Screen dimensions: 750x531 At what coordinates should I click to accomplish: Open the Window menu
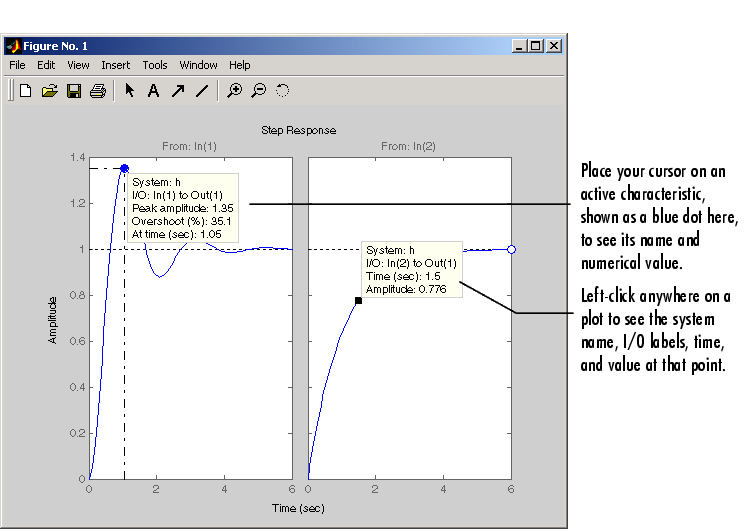198,65
